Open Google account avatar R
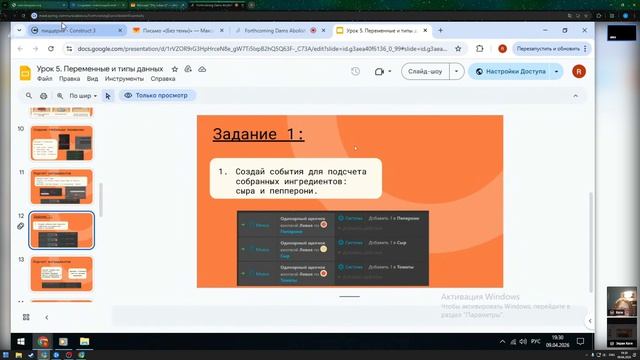640x360 pixels. (579, 71)
